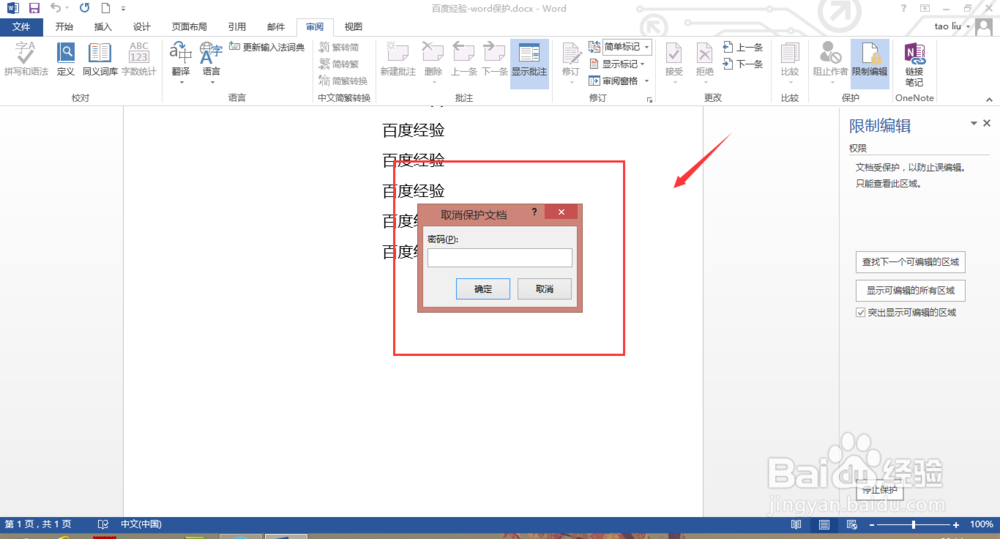This screenshot has width=1000, height=539.
Task: Open the 同义词库 thesaurus
Action: pyautogui.click(x=99, y=59)
